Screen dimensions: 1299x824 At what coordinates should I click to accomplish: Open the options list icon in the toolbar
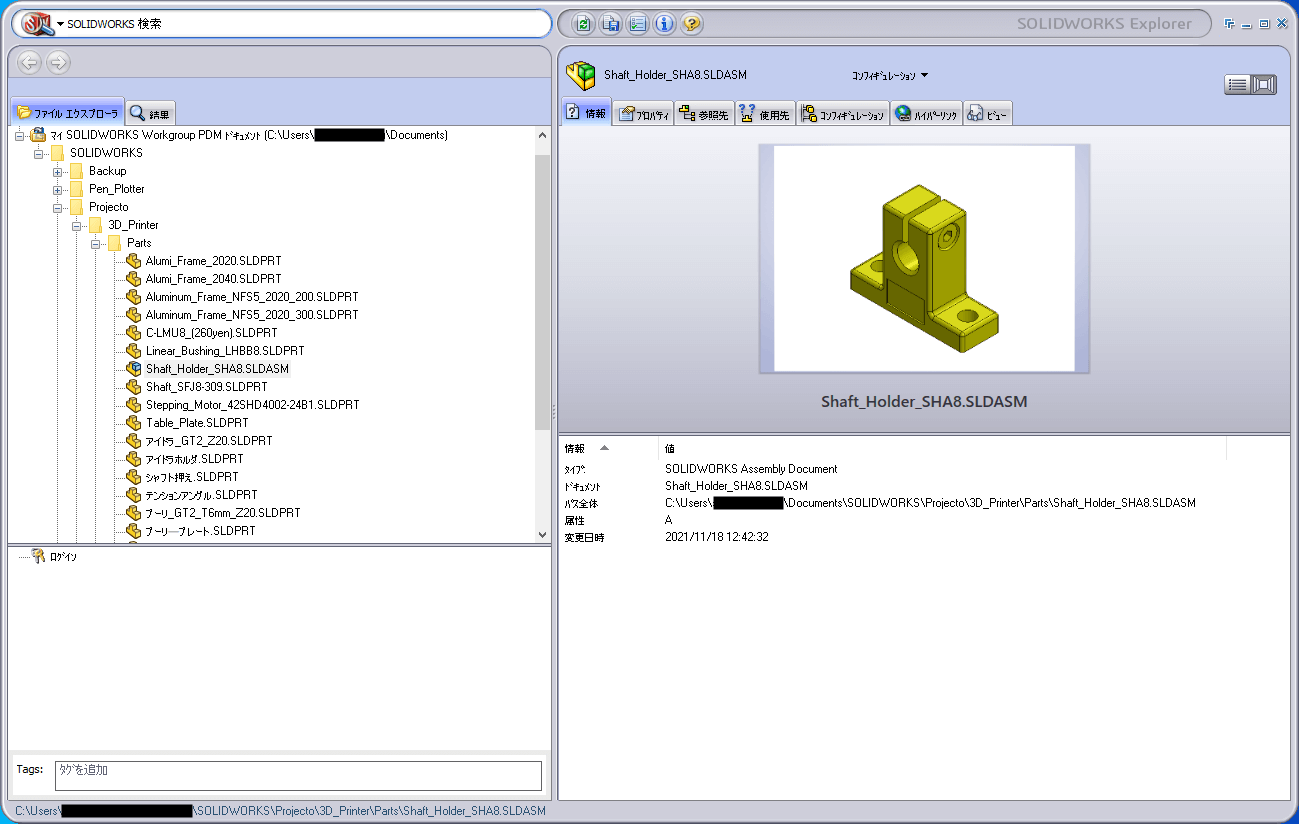coord(637,23)
